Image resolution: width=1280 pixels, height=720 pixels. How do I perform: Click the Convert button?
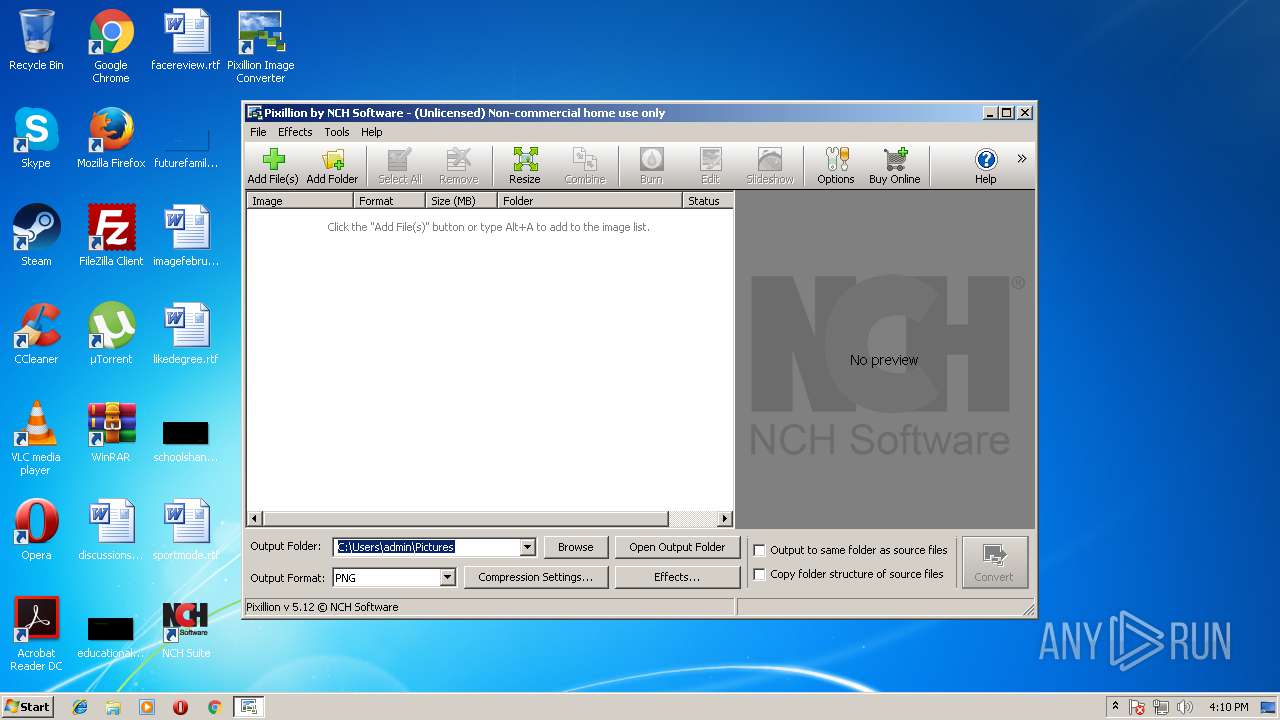click(994, 562)
